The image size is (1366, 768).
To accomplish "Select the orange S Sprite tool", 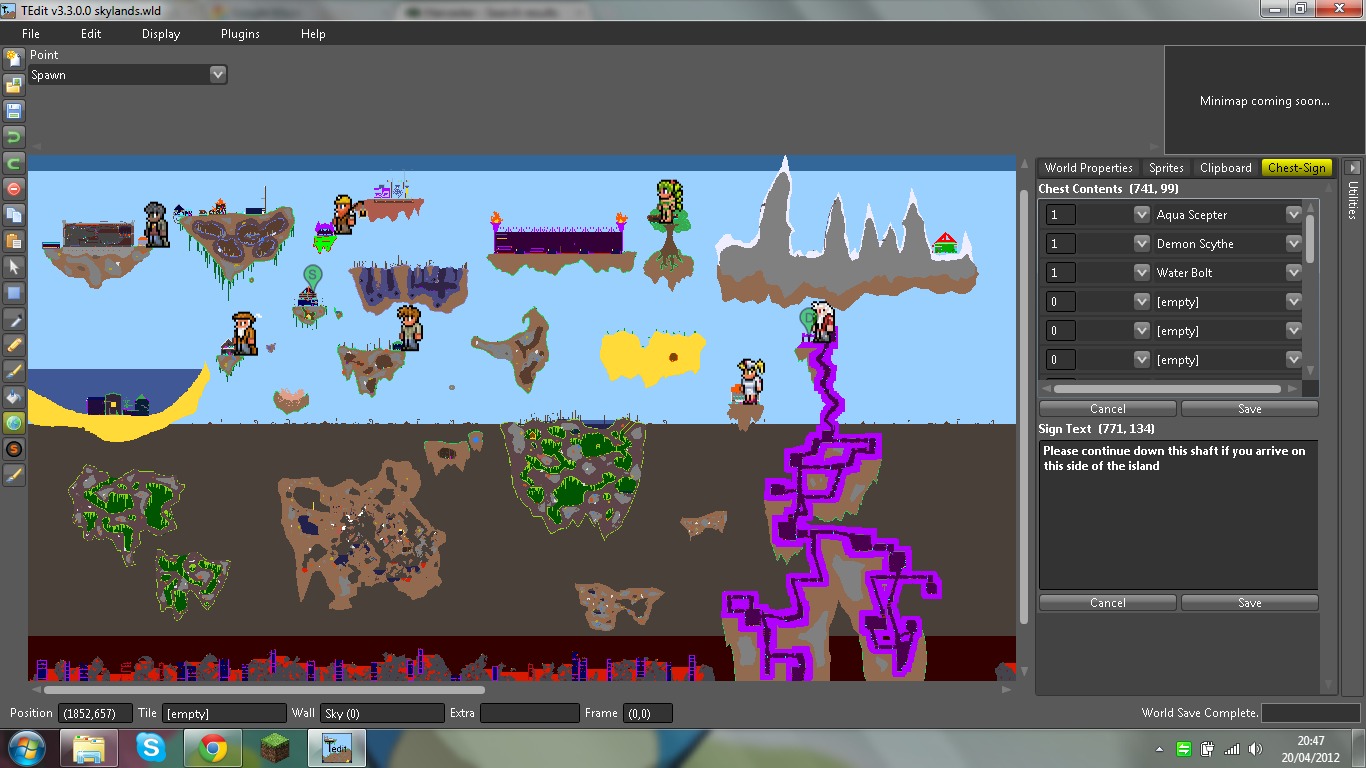I will click(14, 448).
